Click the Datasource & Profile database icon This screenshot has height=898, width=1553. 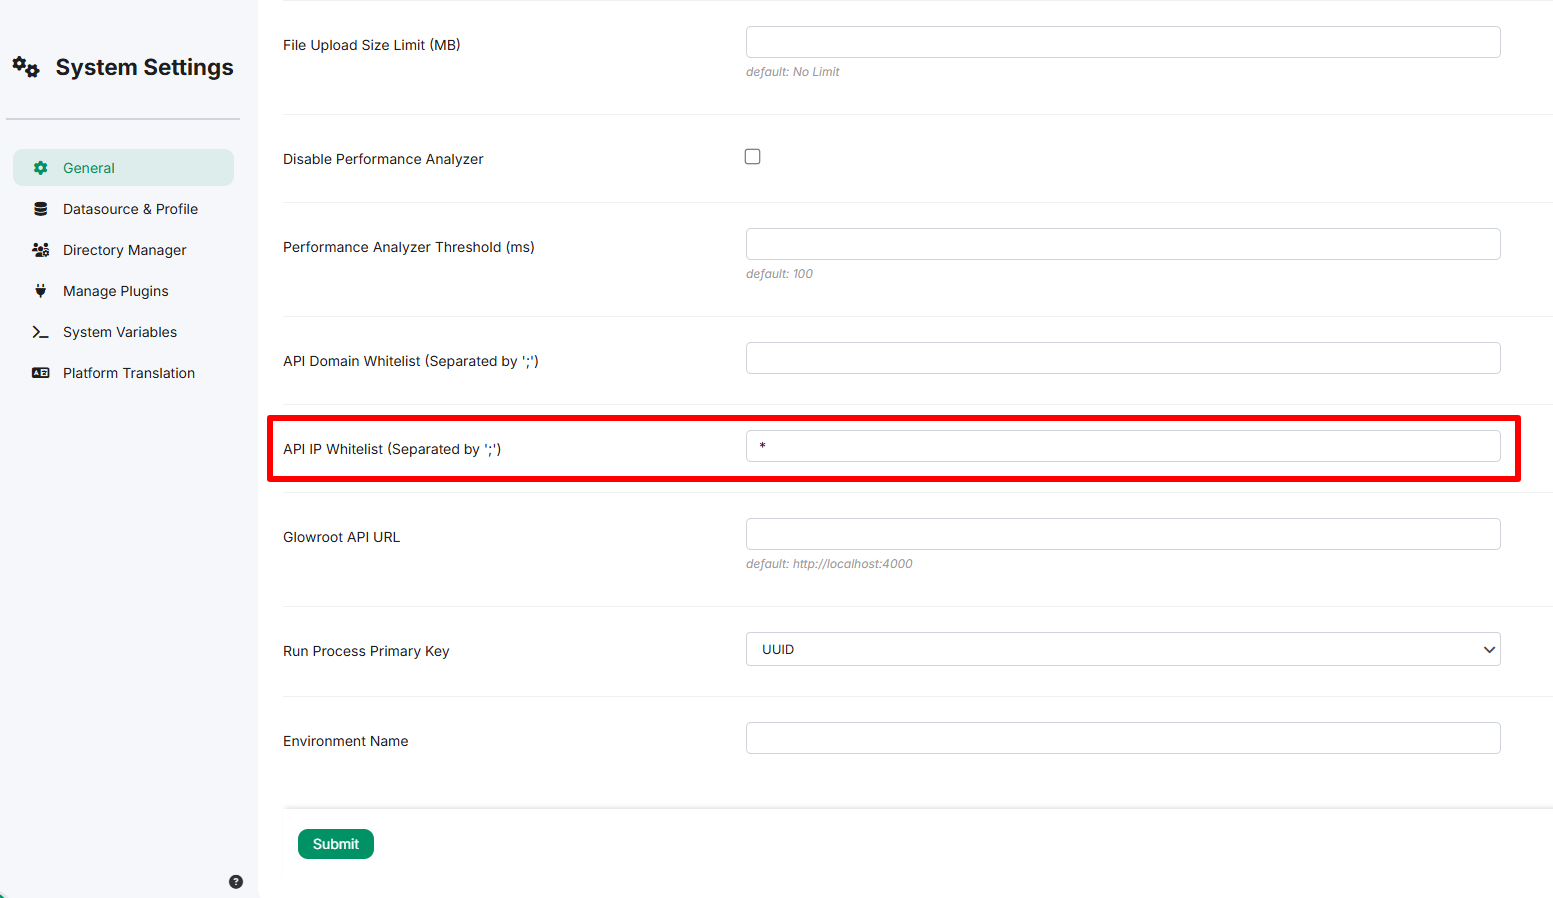[x=40, y=209]
